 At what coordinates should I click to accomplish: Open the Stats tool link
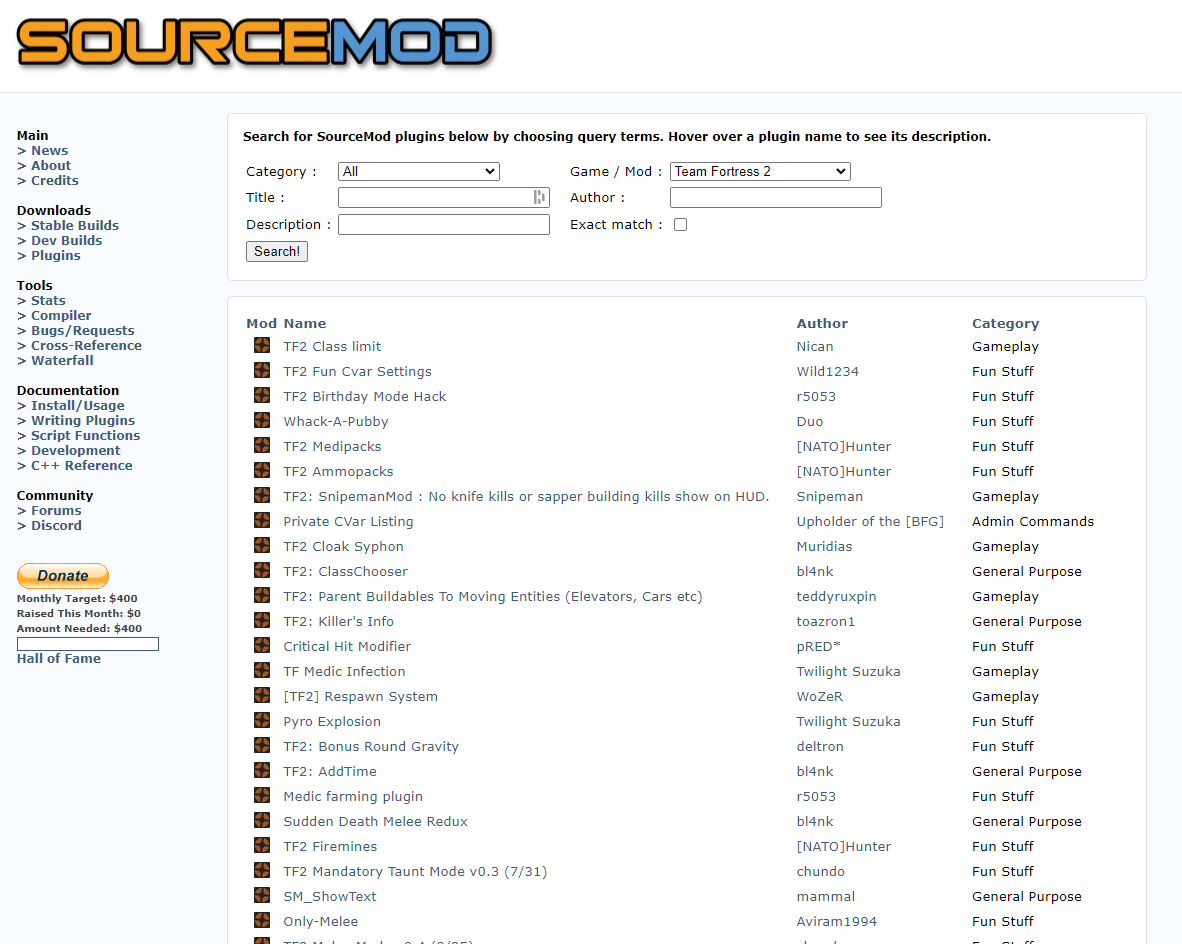tap(48, 301)
